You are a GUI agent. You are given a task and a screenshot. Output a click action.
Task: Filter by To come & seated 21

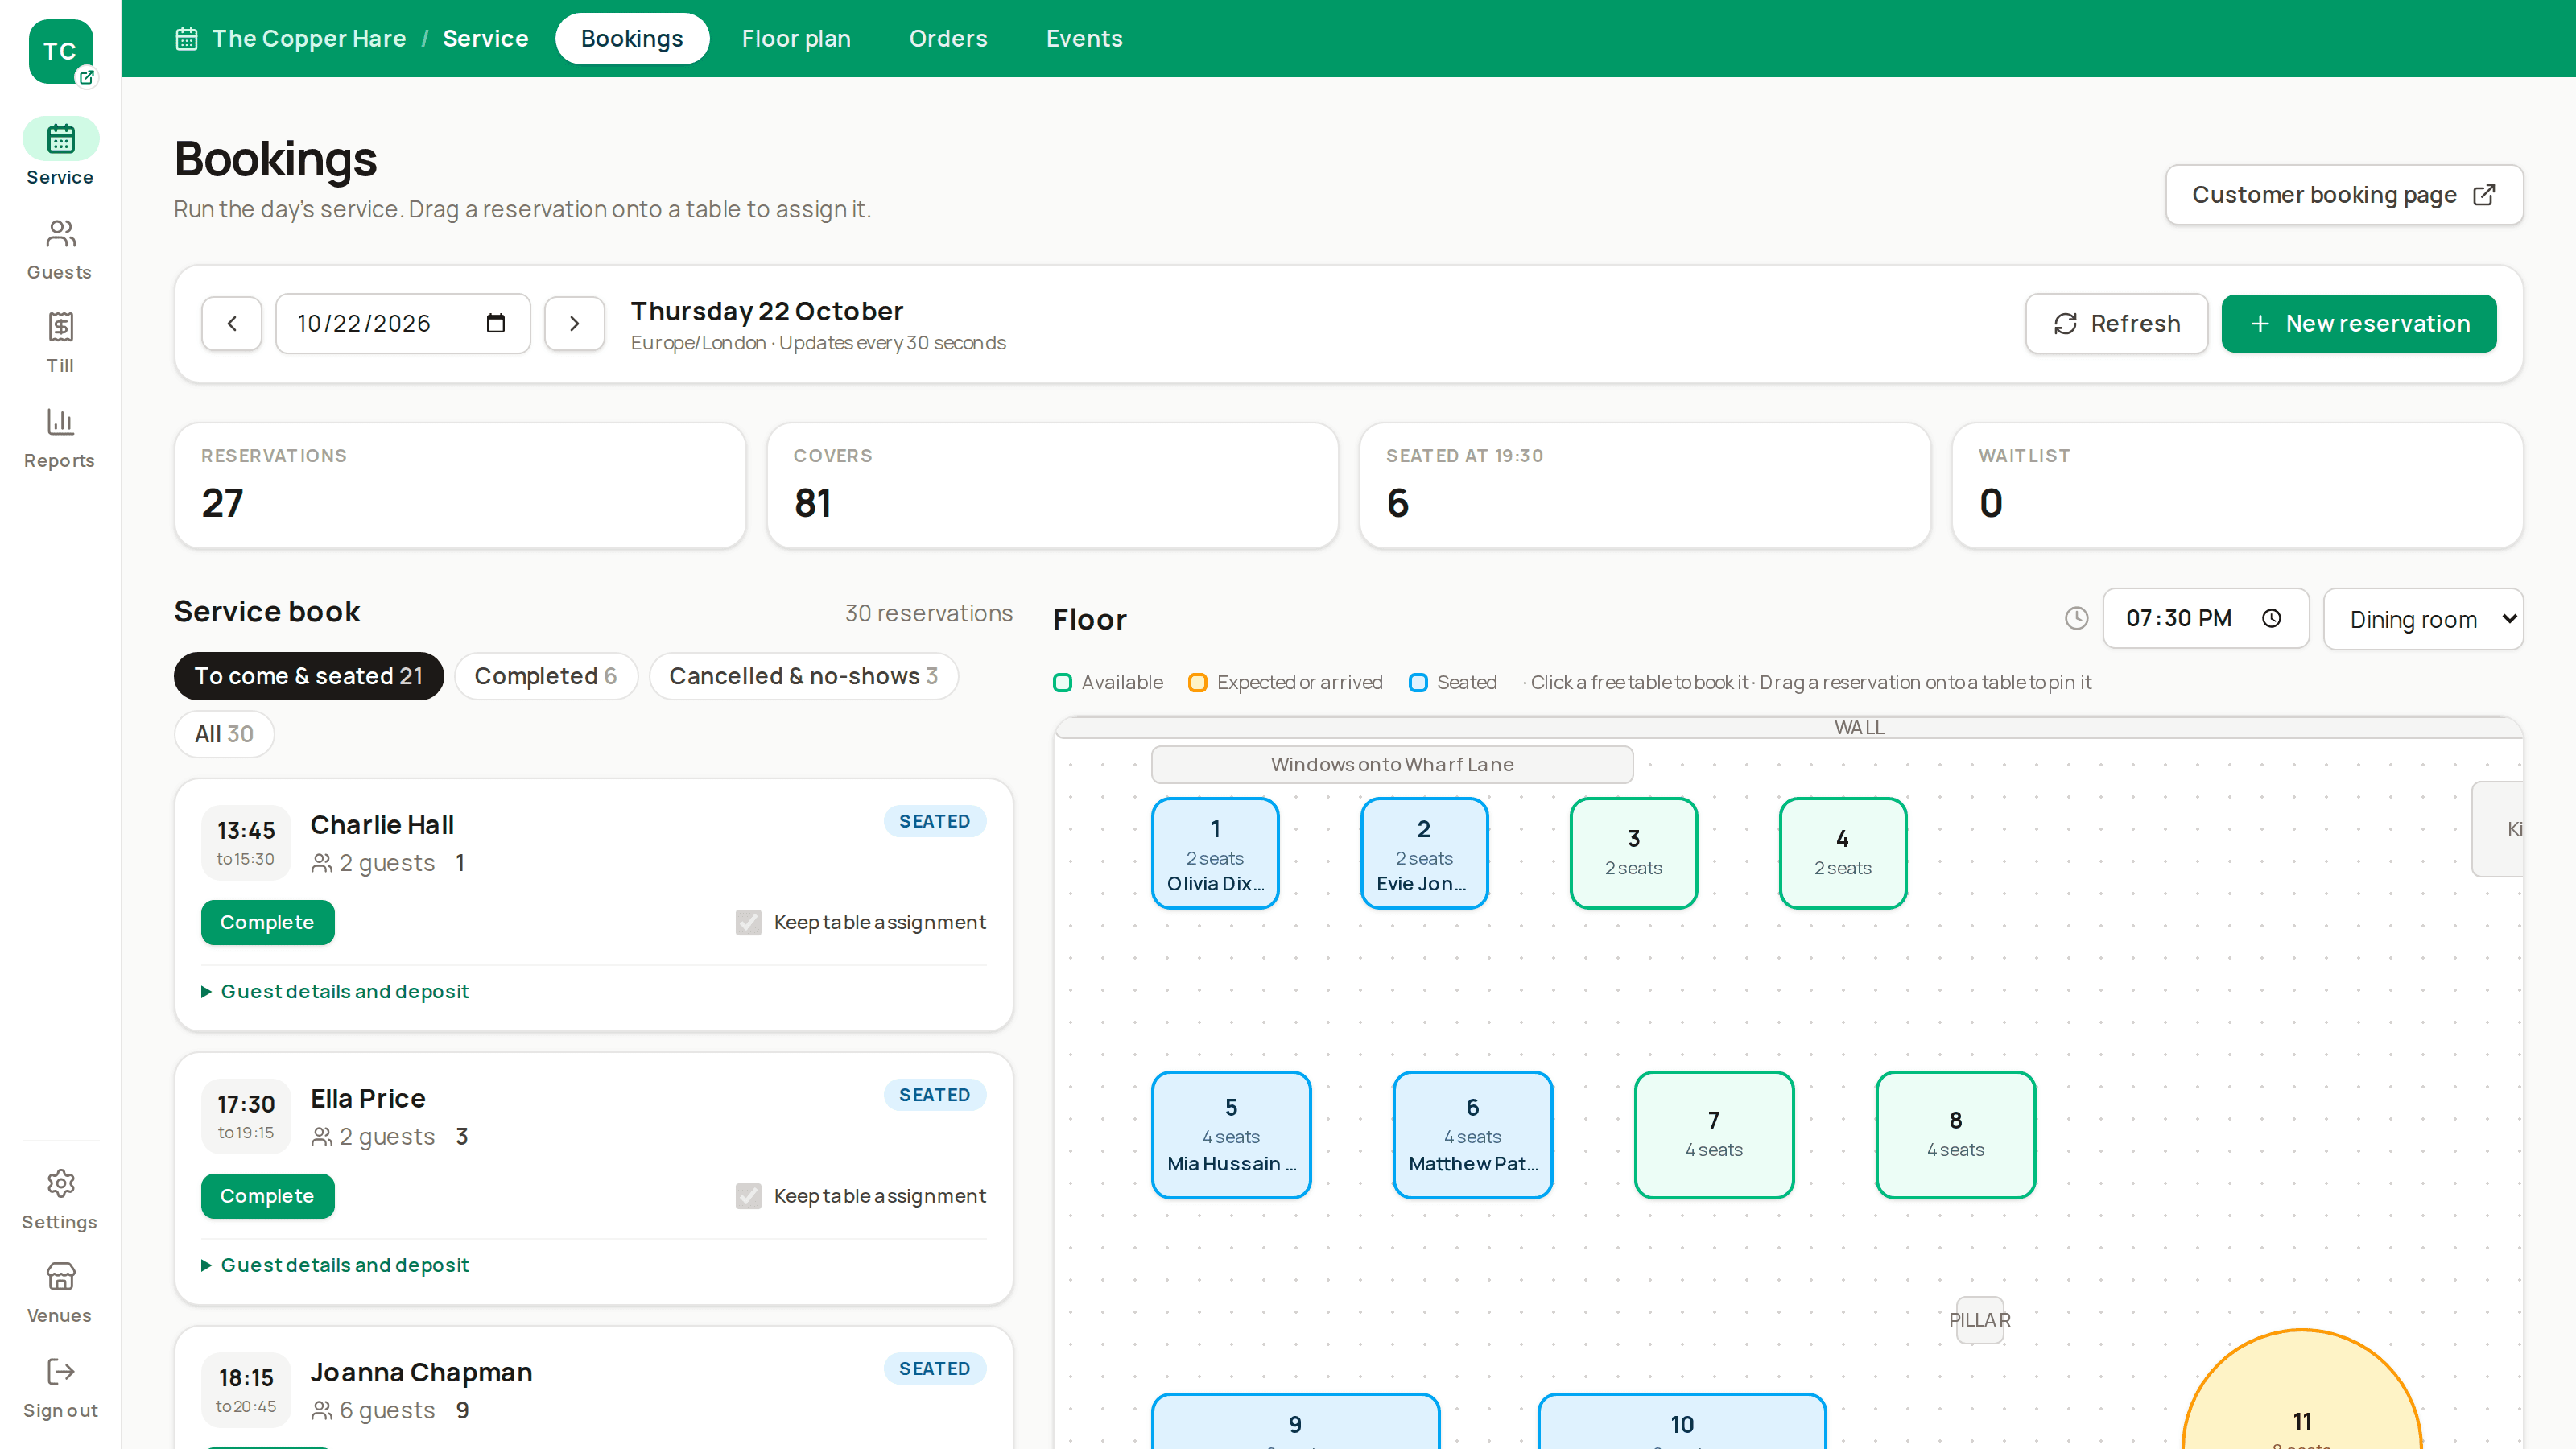coord(308,676)
